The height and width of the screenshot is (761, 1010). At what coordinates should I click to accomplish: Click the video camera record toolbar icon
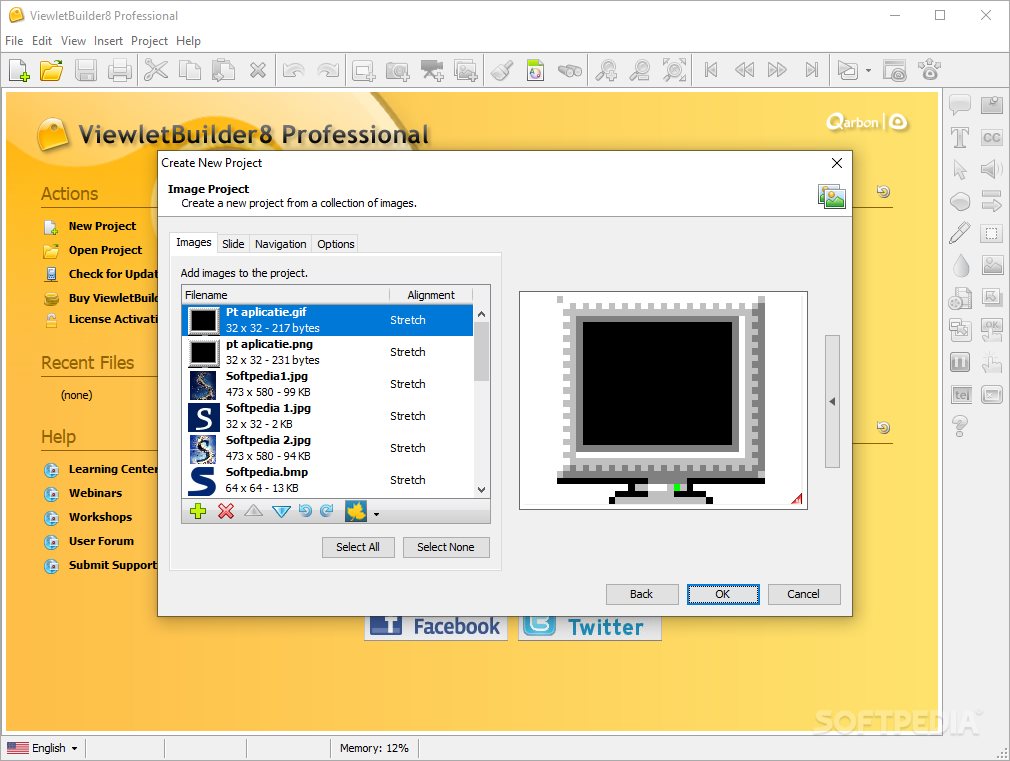pos(432,71)
